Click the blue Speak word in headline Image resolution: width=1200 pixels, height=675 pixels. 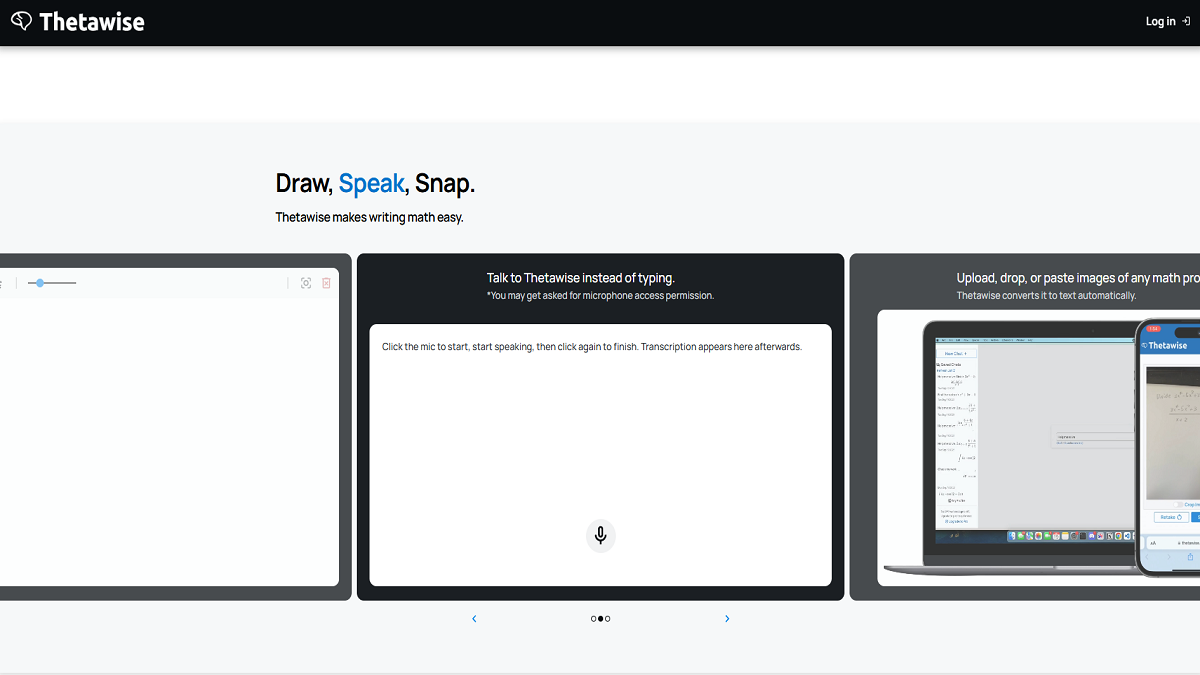[371, 183]
